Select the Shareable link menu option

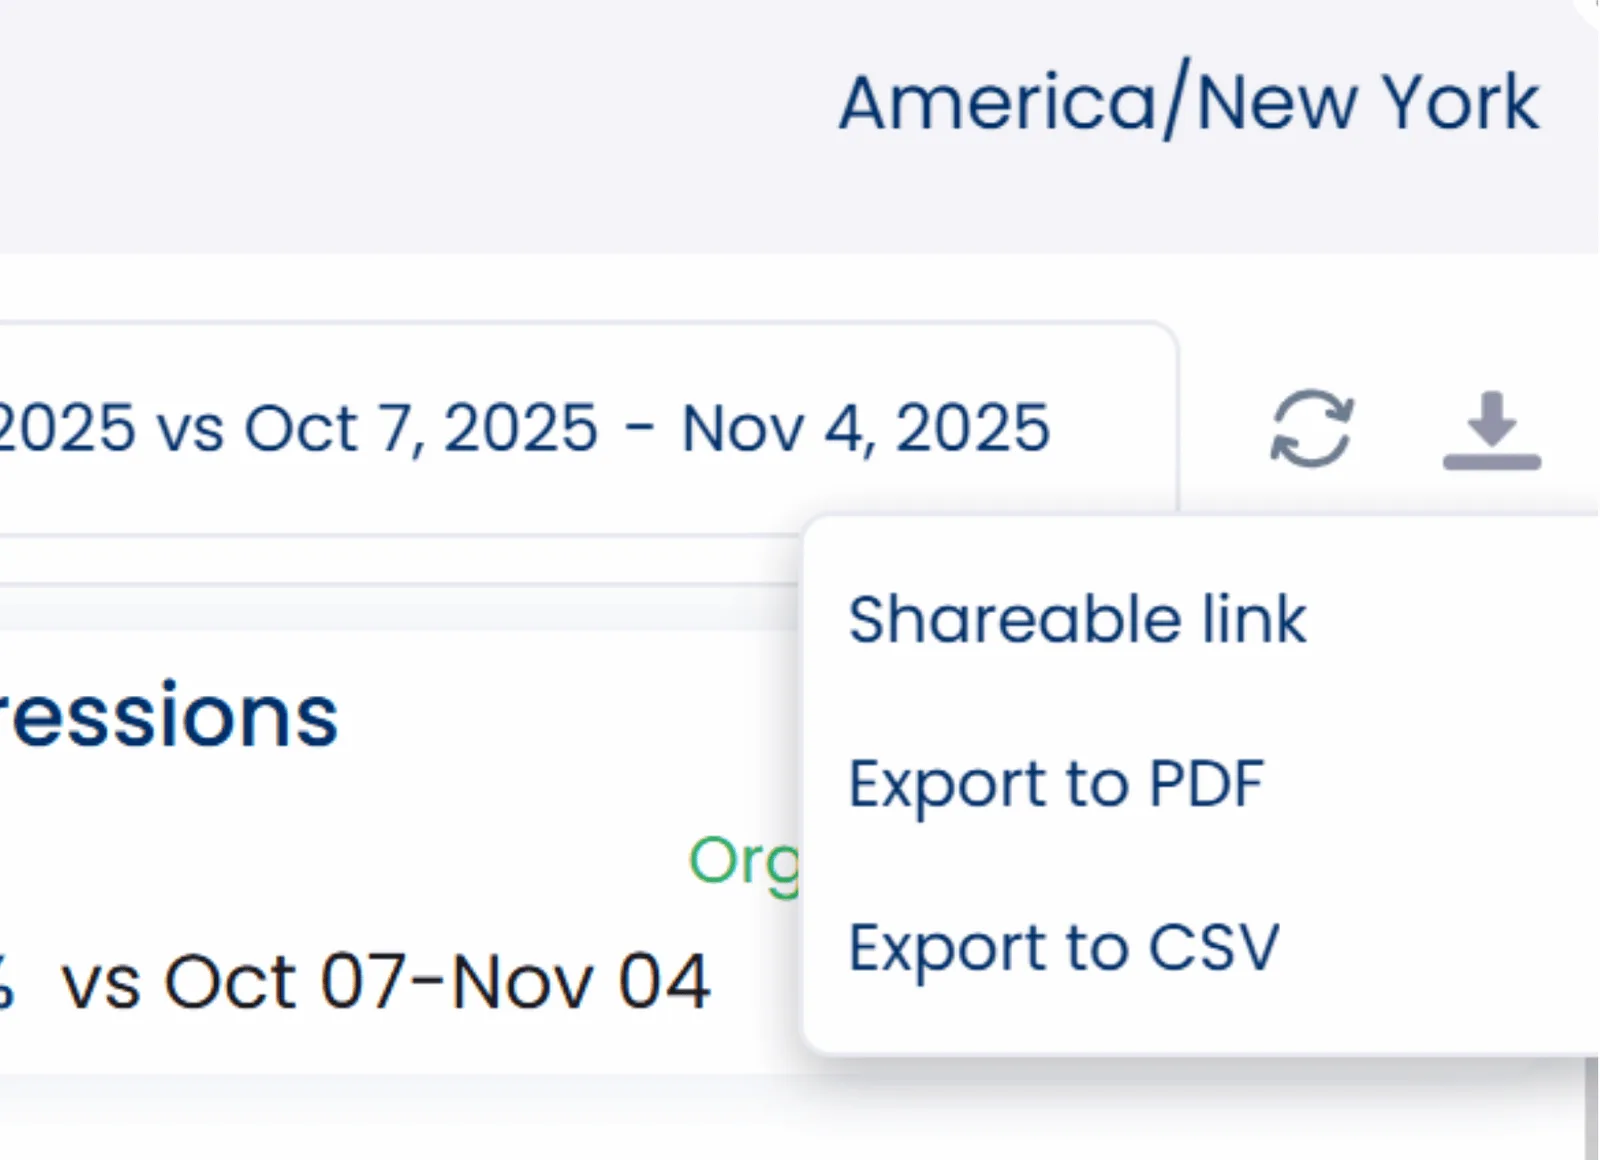click(x=1077, y=619)
